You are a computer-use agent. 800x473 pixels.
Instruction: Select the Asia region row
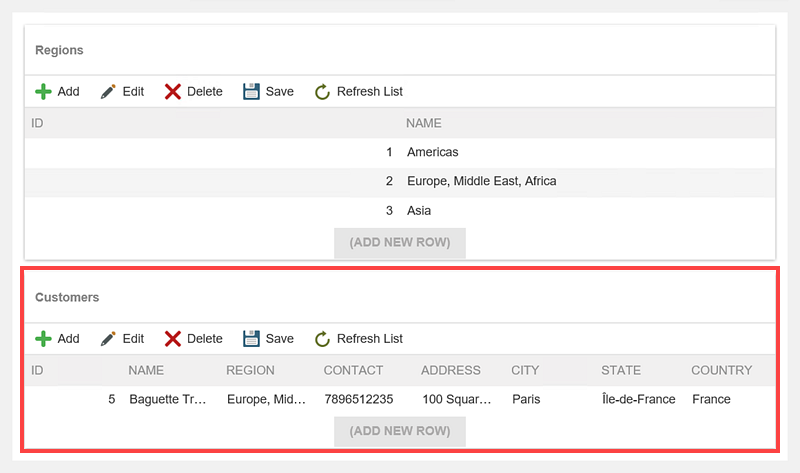[419, 211]
